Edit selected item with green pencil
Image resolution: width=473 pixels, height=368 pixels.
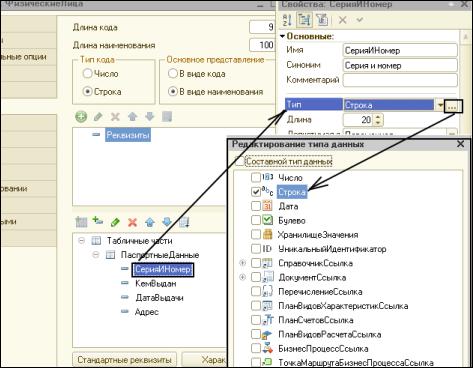(x=115, y=222)
